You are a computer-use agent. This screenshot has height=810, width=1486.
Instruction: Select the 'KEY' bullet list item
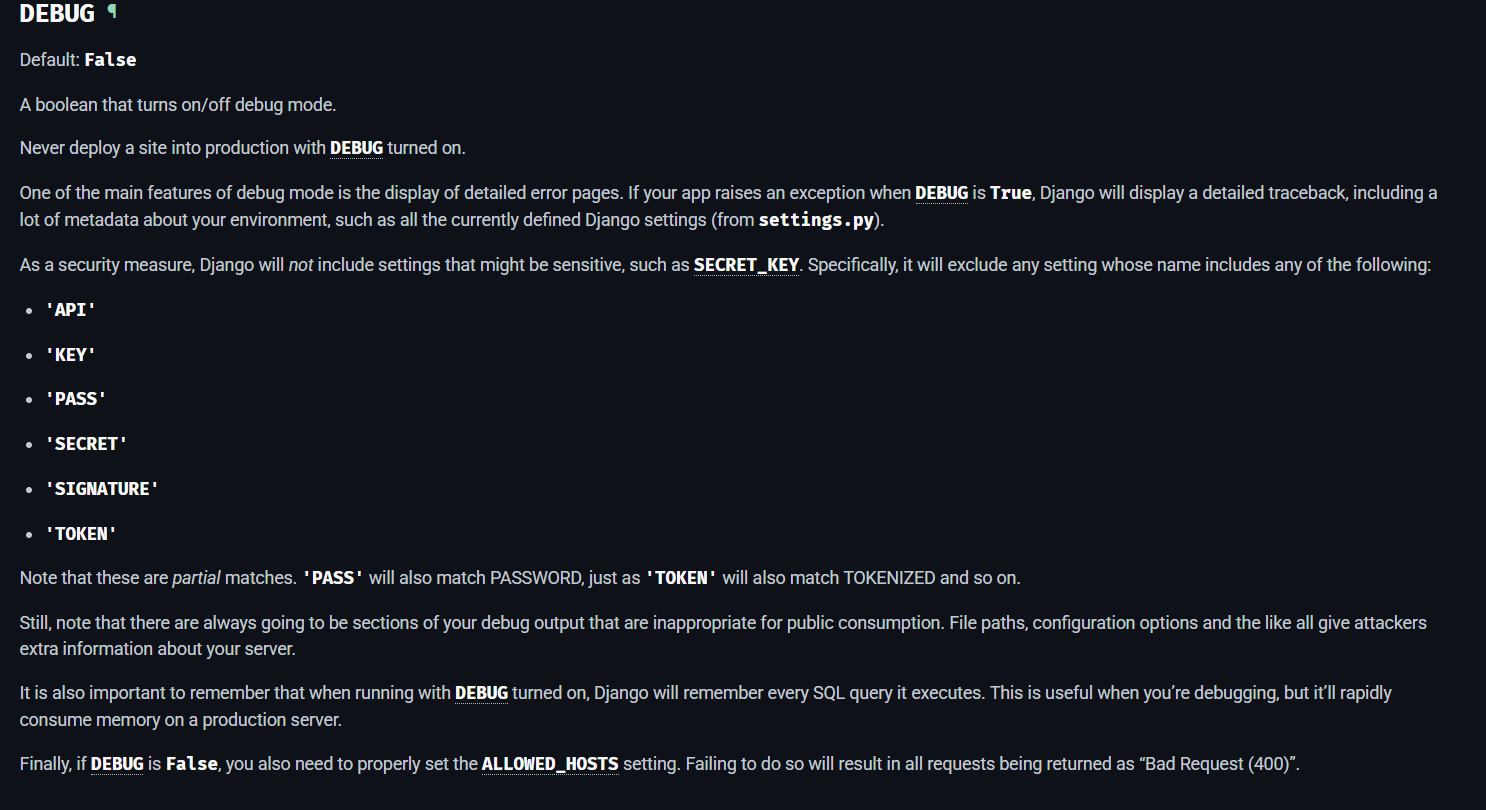[x=71, y=355]
